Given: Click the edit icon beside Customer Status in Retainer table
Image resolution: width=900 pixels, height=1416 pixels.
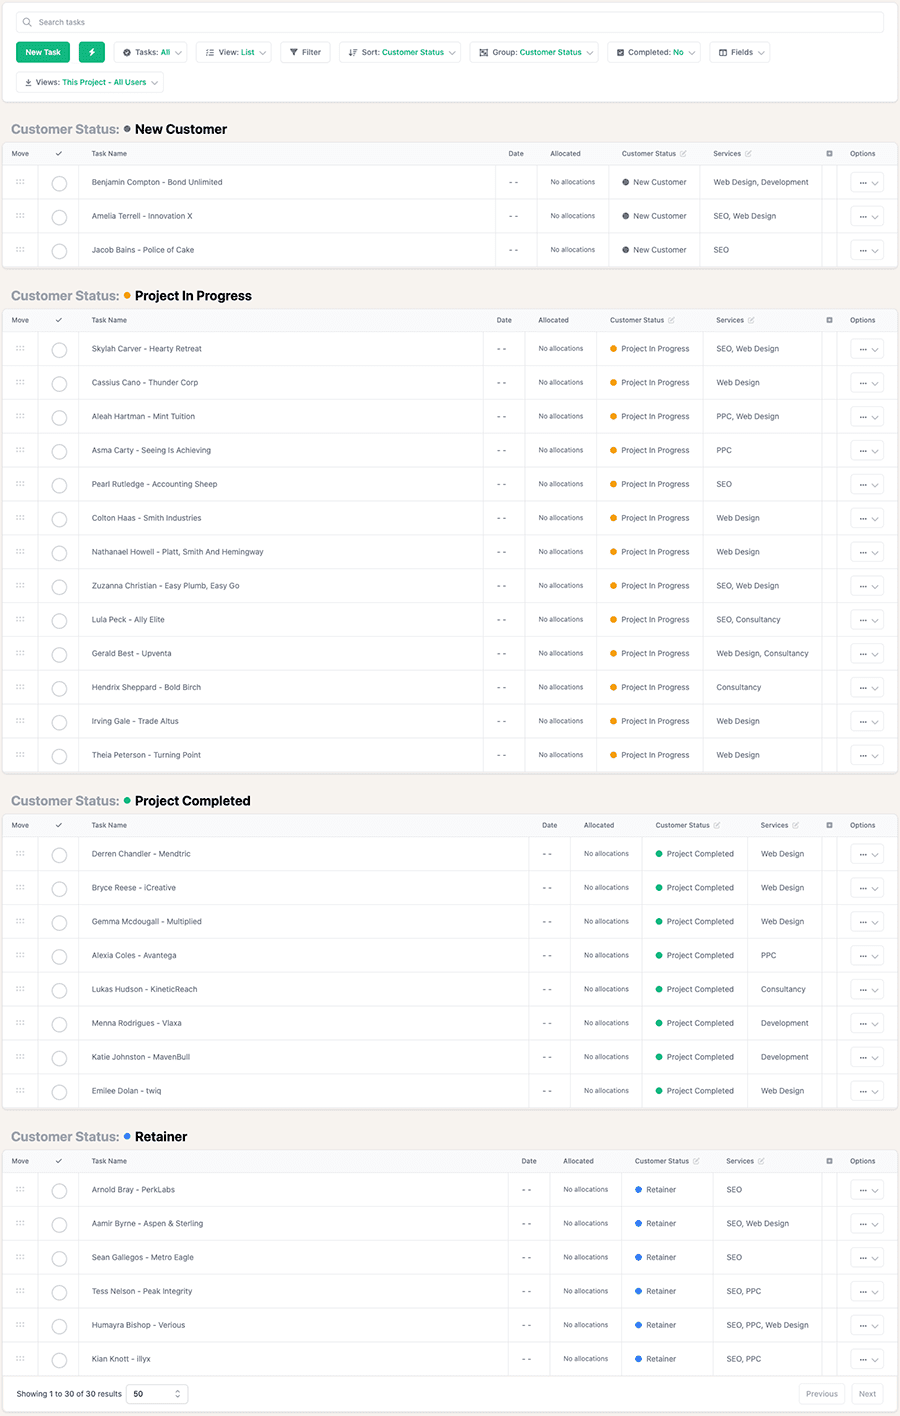Looking at the screenshot, I should pyautogui.click(x=696, y=1161).
